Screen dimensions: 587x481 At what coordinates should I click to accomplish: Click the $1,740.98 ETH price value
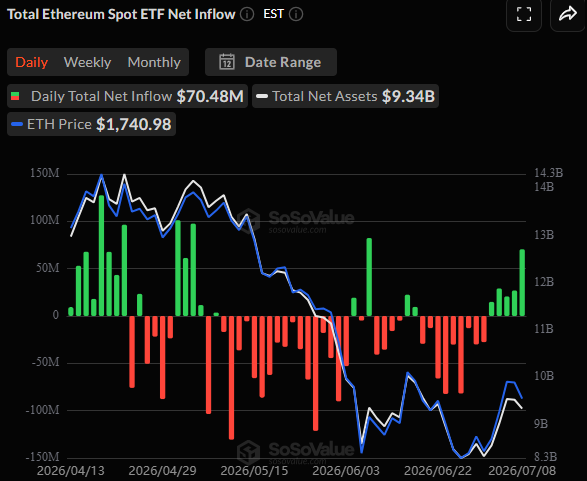tap(134, 124)
